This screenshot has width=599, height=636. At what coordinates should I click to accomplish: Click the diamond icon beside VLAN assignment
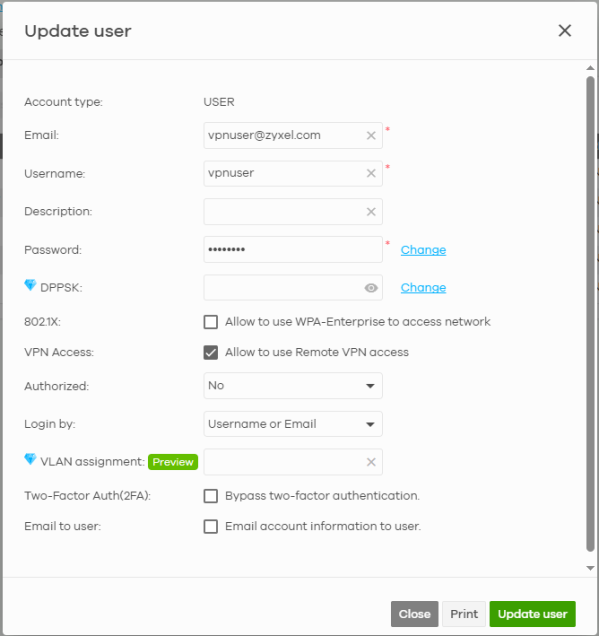[30, 459]
